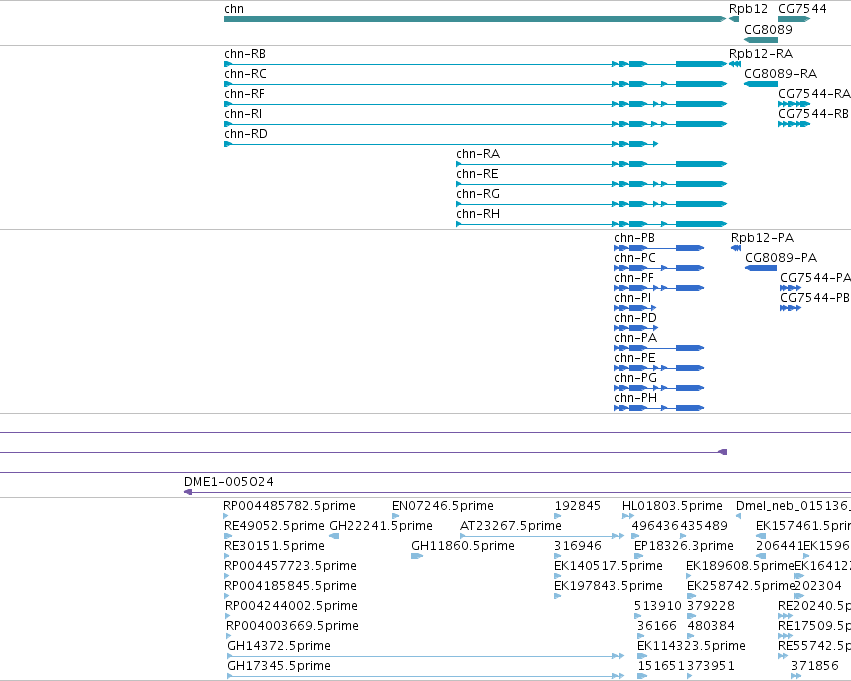The height and width of the screenshot is (681, 851).
Task: Select the chn-PA protein label
Action: point(636,338)
